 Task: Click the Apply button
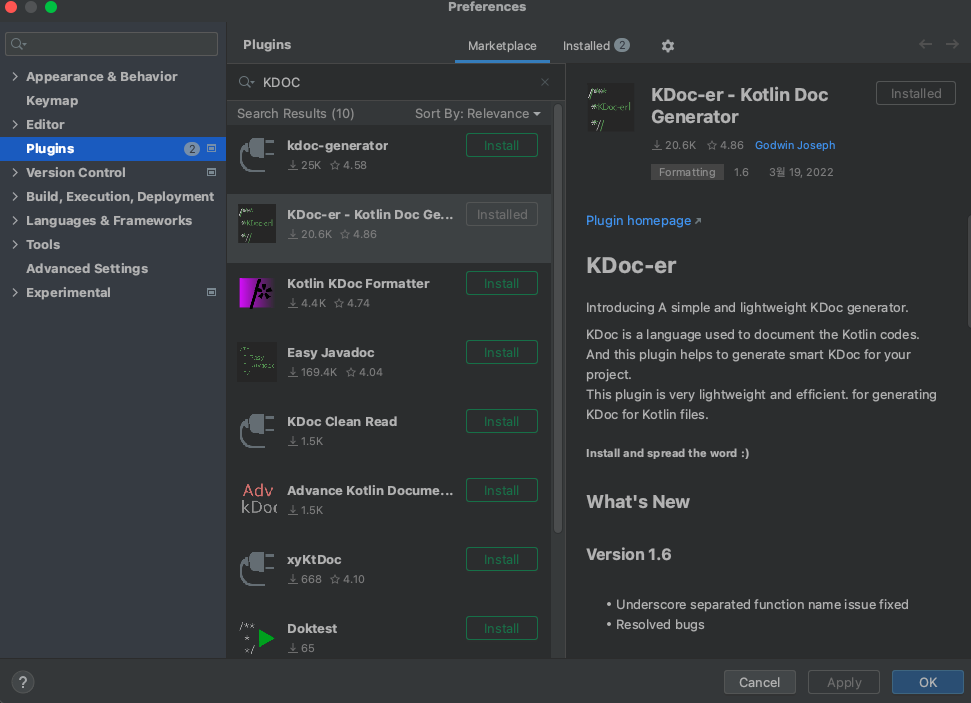[844, 683]
